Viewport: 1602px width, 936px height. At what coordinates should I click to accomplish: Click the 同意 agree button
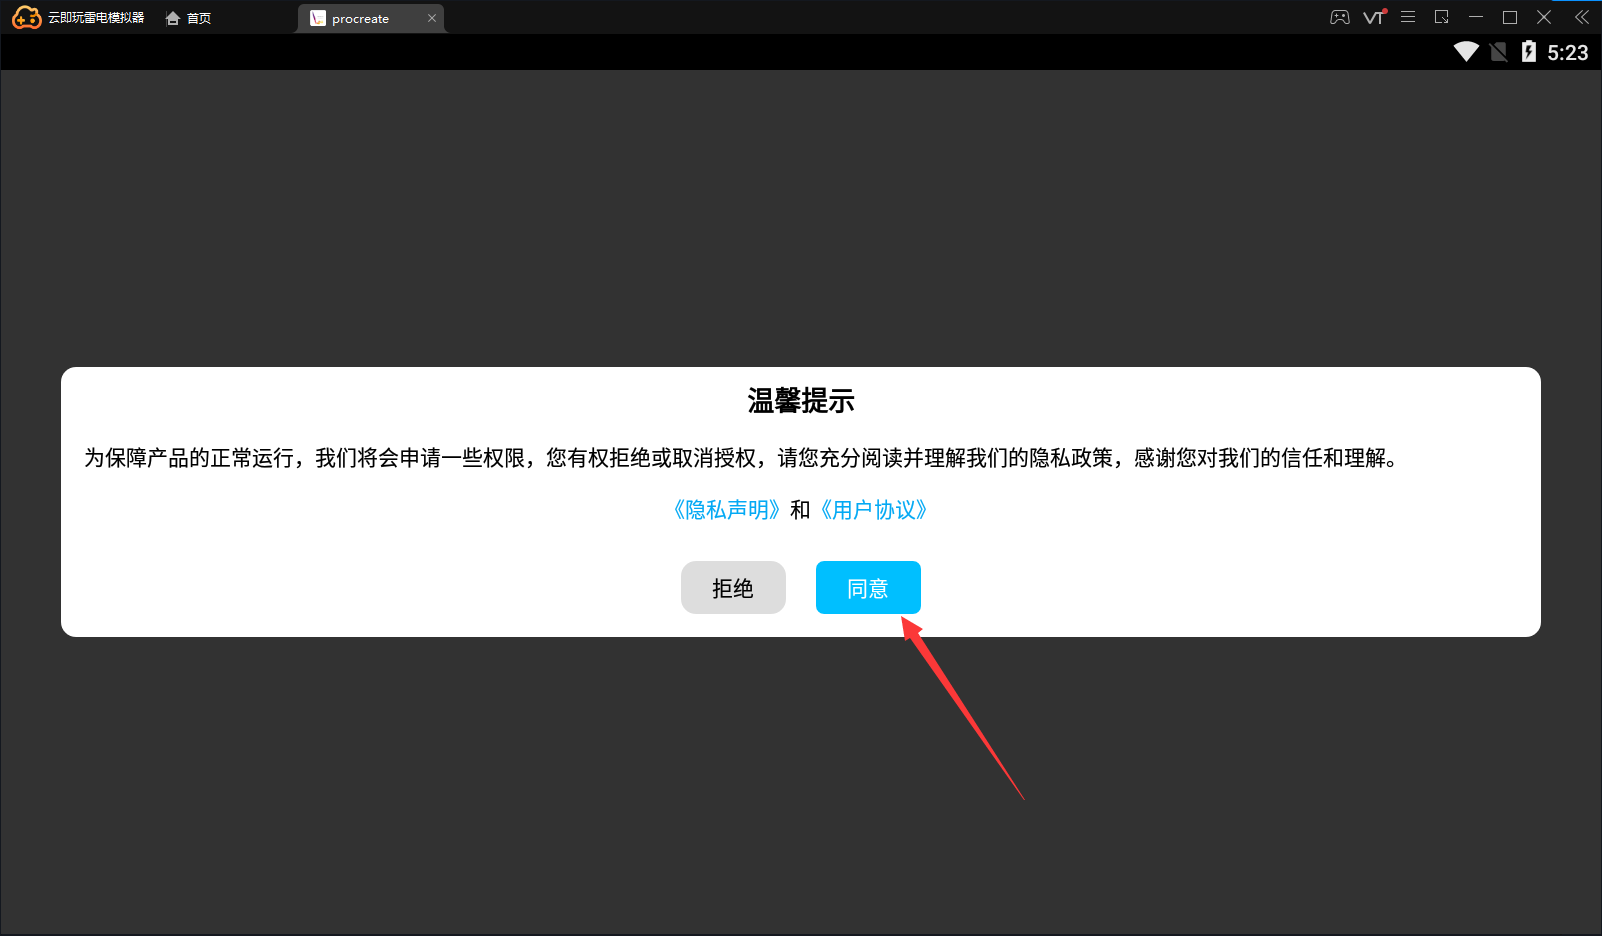868,588
